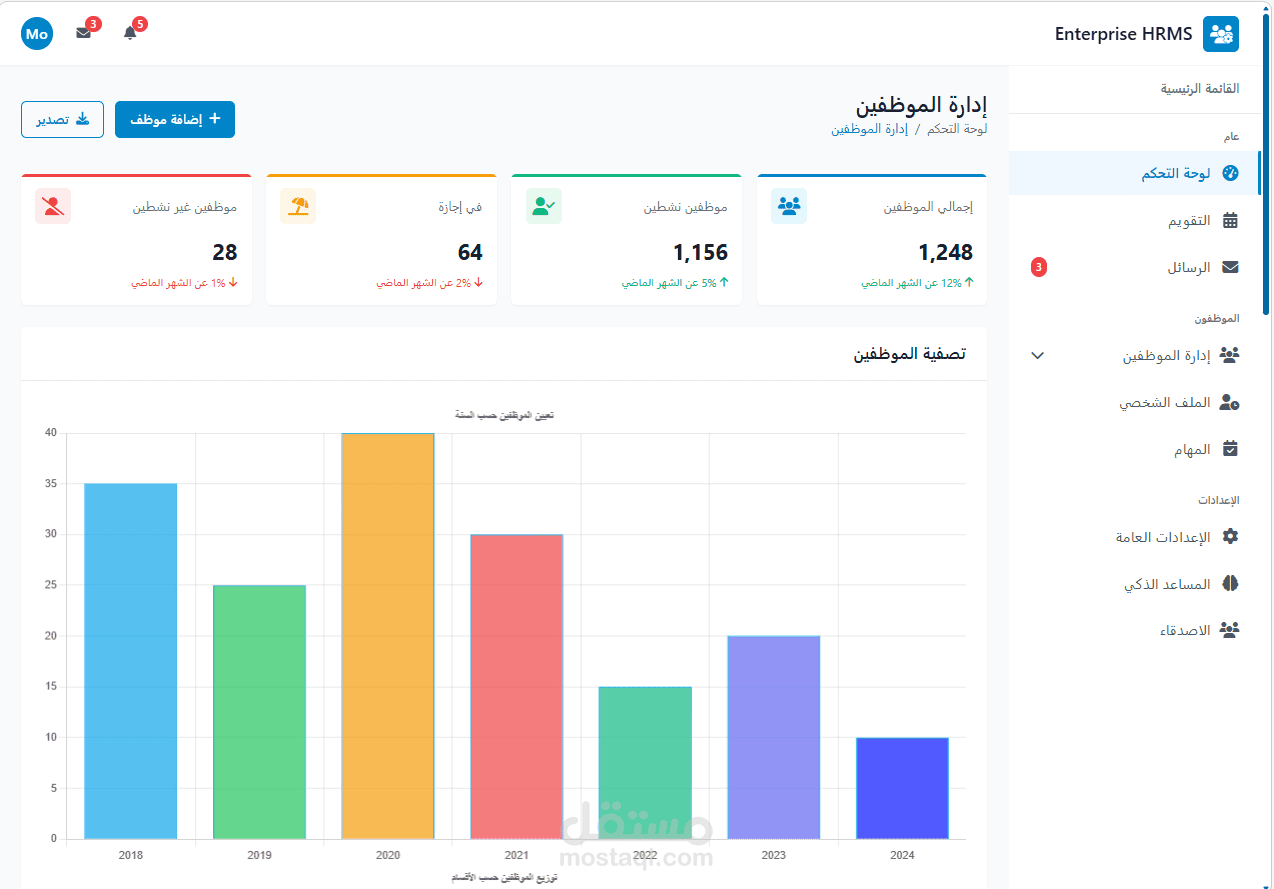Click the 5% monthly change text
The height and width of the screenshot is (889, 1274).
[675, 283]
